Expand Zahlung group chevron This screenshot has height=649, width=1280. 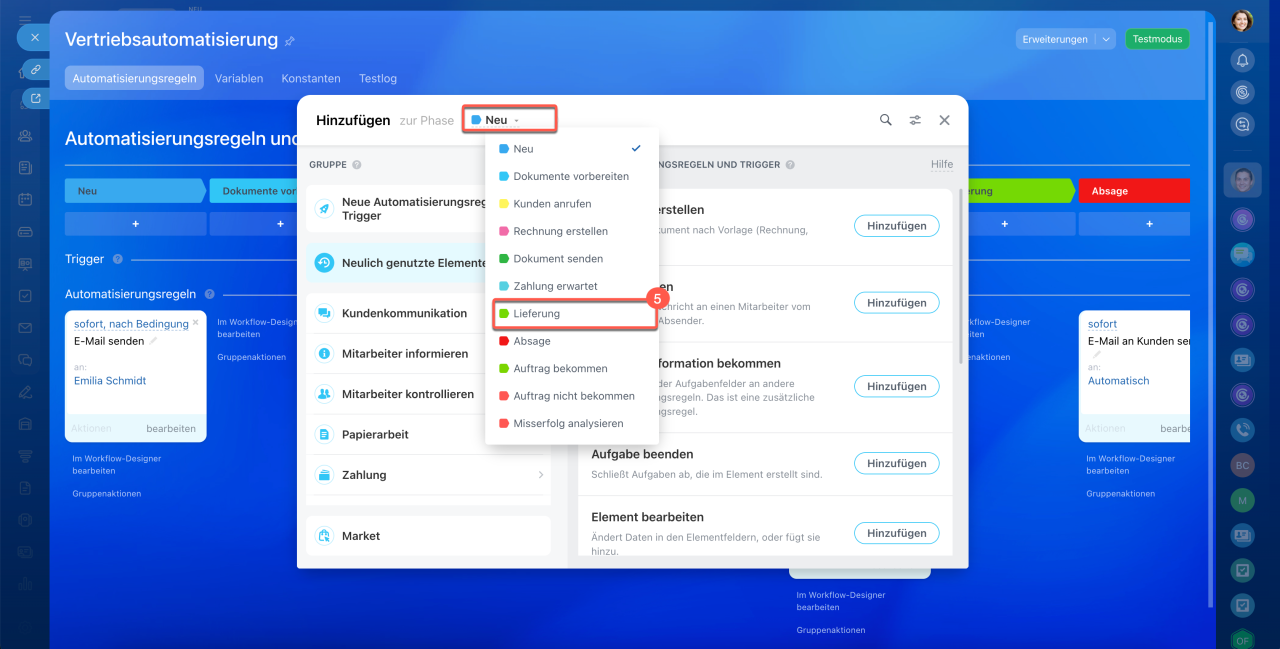coord(541,475)
